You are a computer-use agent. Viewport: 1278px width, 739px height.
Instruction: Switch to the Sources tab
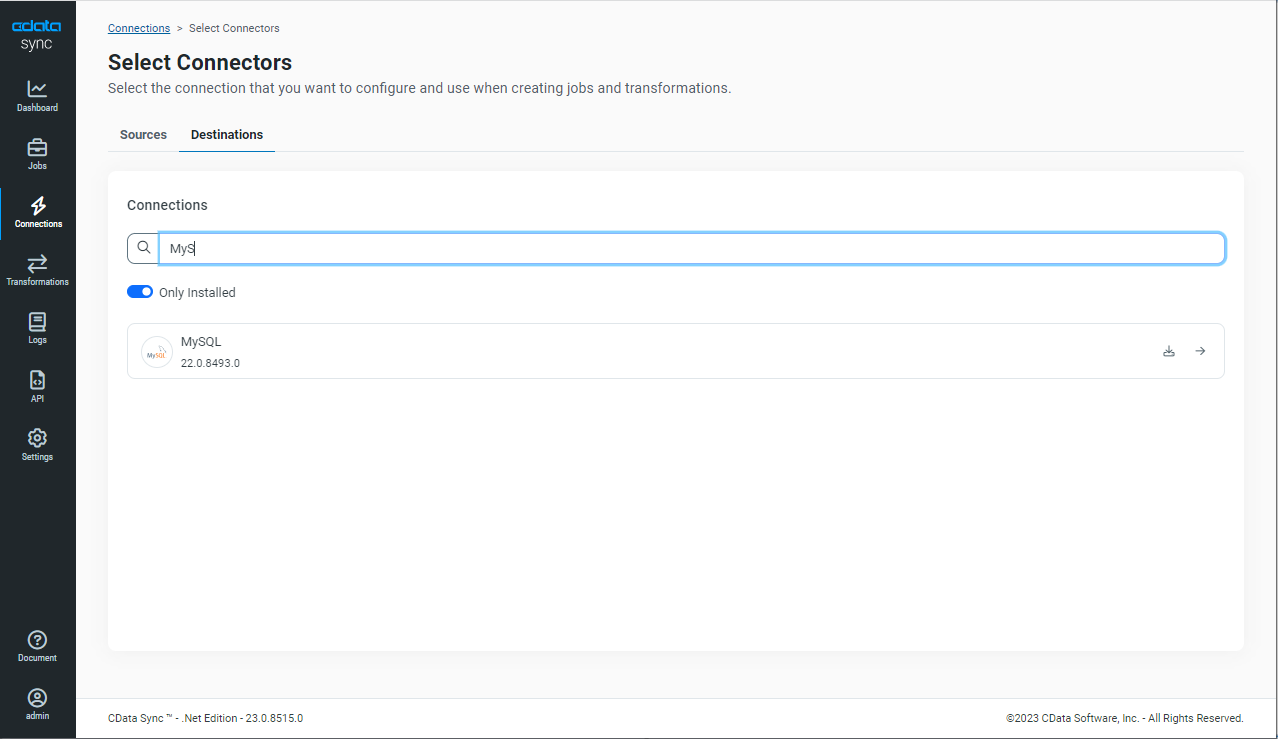(x=143, y=135)
